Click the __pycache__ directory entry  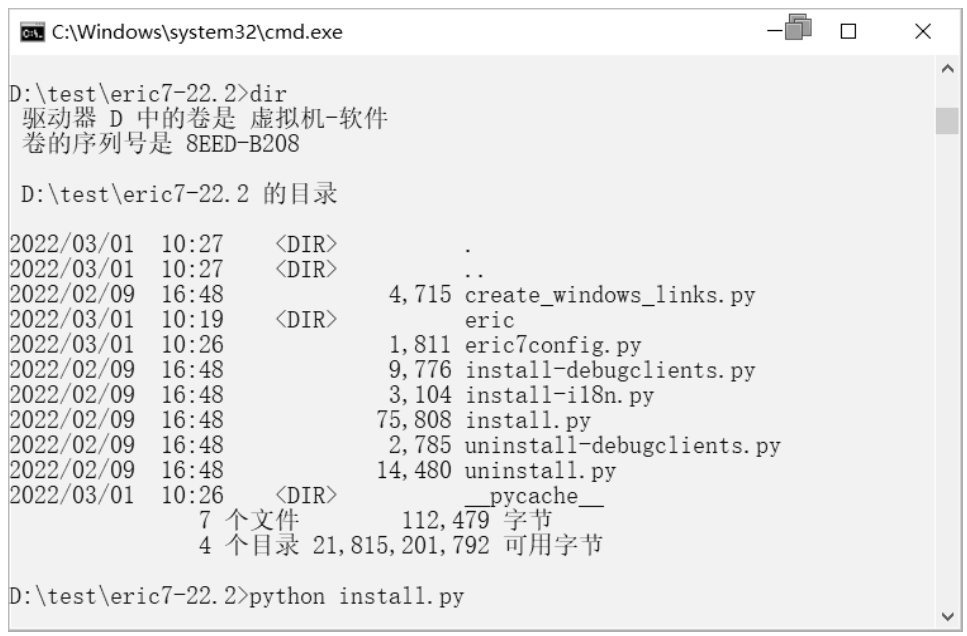point(533,495)
